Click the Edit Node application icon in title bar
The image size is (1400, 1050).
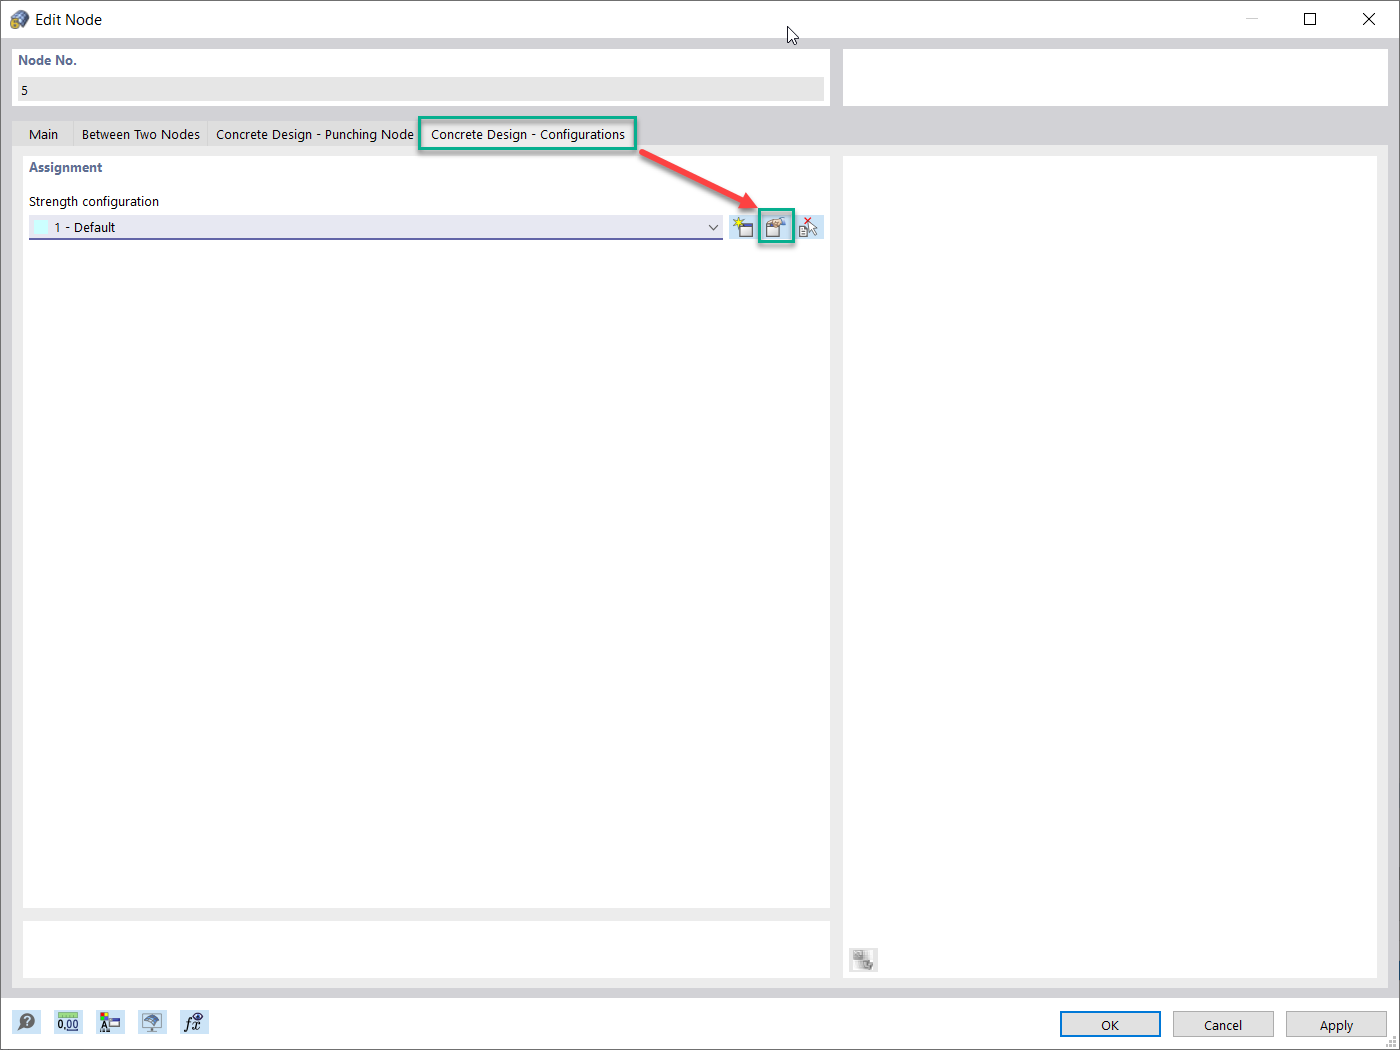click(x=18, y=18)
